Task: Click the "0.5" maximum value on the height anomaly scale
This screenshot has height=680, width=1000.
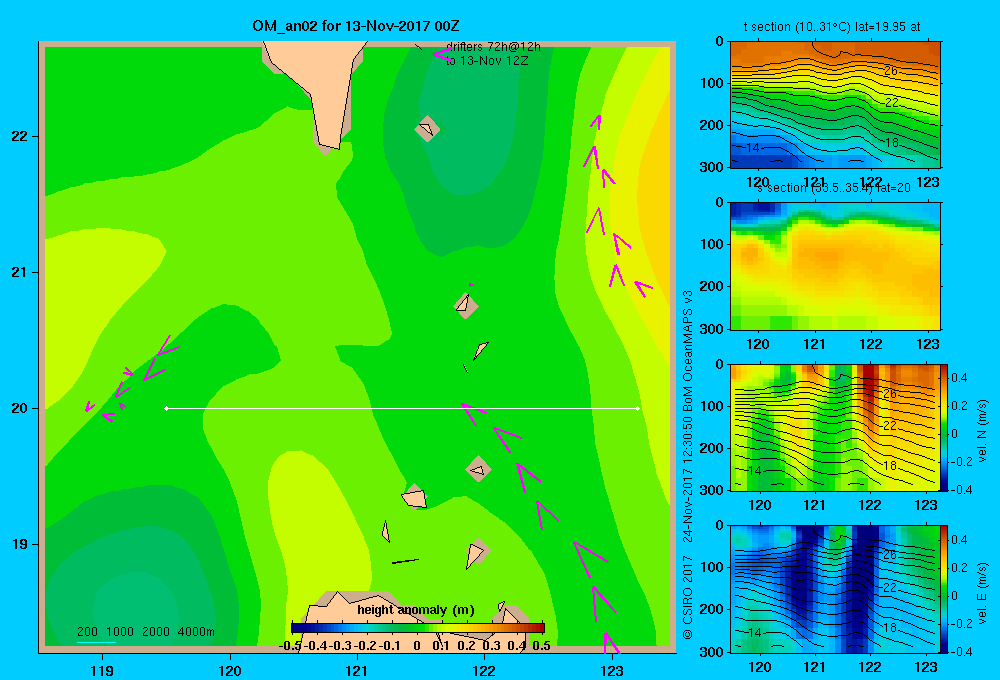Action: (541, 646)
